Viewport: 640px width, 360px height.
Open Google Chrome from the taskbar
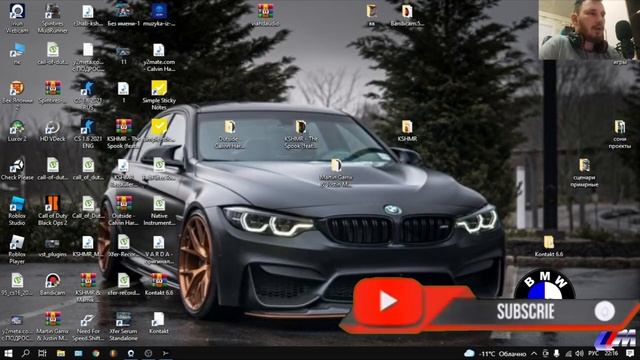point(96,353)
